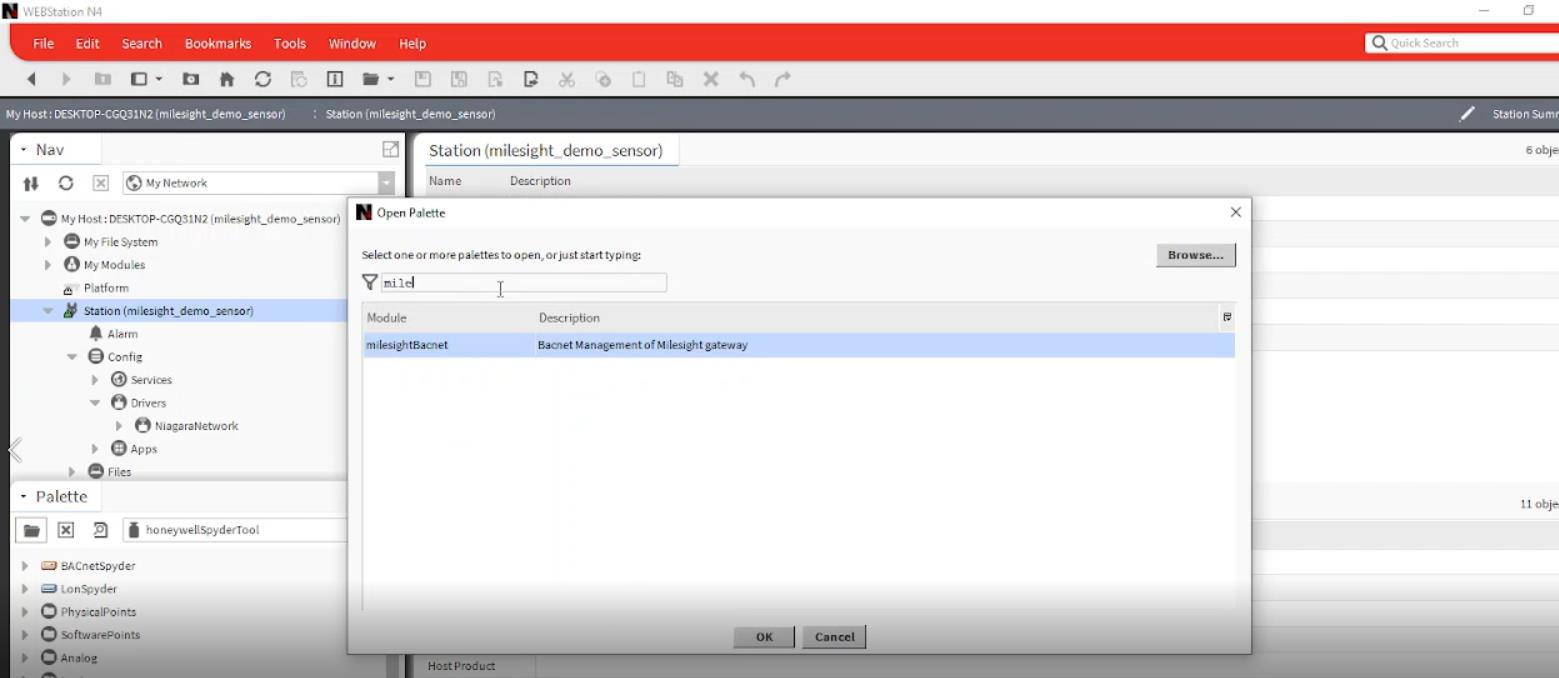
Task: Click the Quick Search field
Action: pos(1462,43)
